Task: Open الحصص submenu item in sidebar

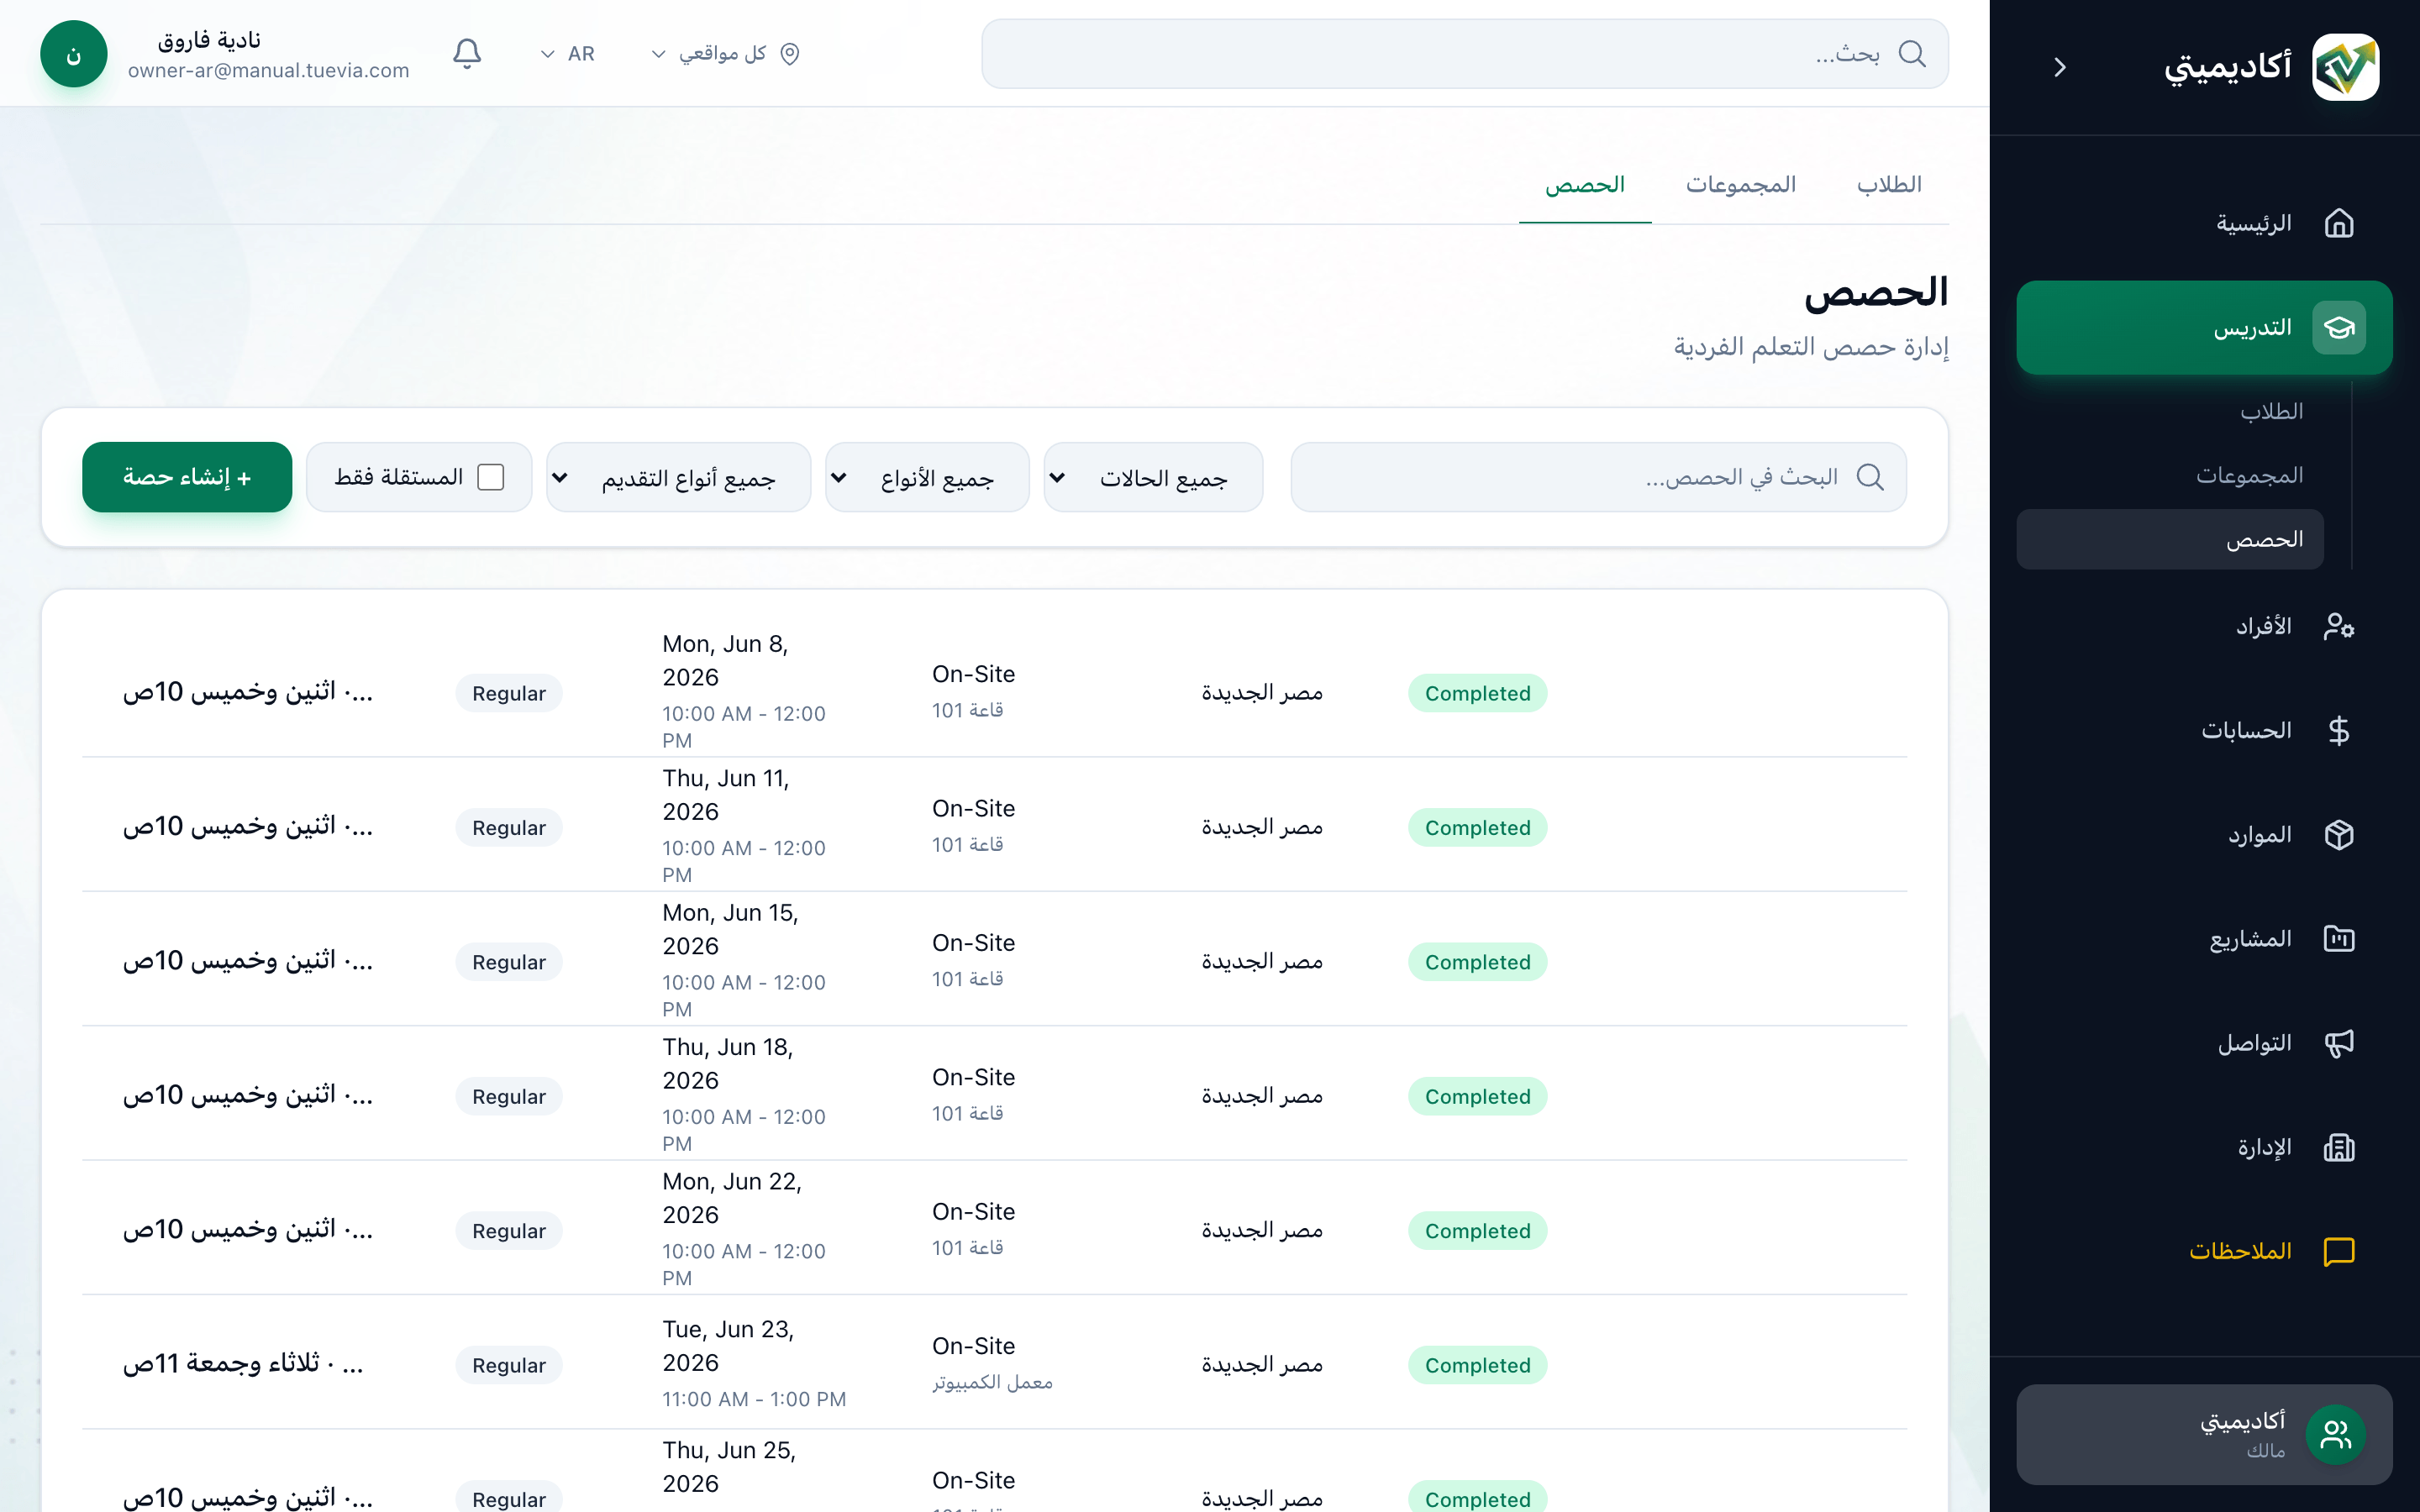Action: [x=2170, y=539]
